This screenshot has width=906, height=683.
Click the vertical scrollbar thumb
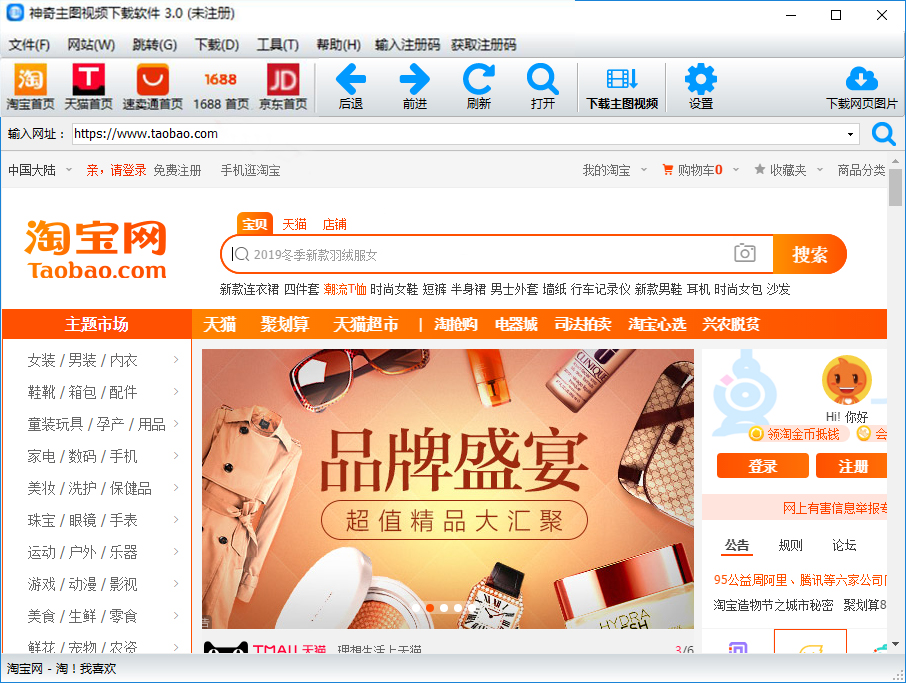point(895,187)
